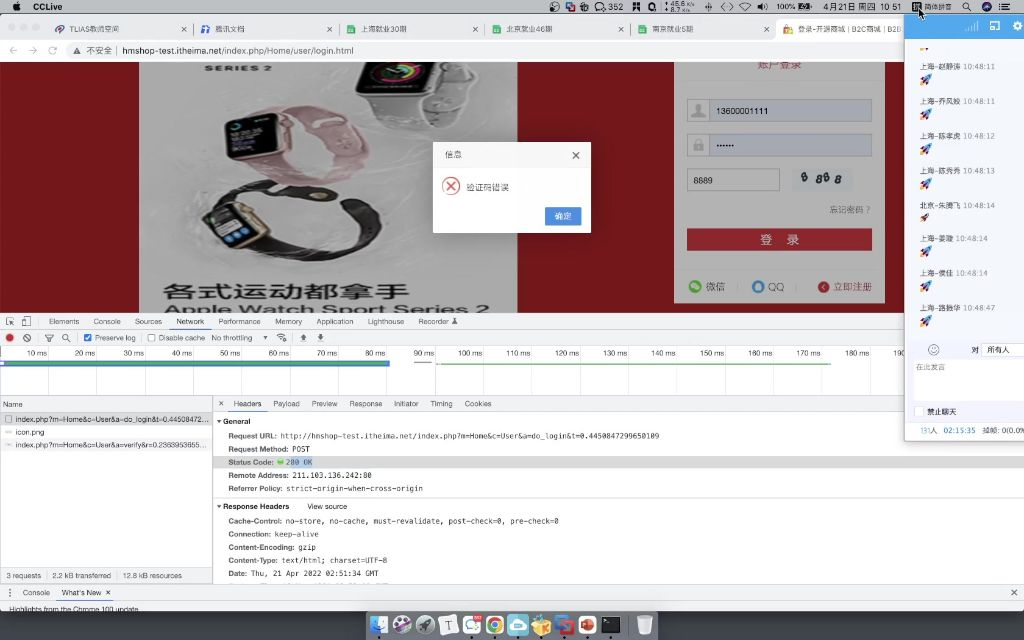The image size is (1024, 640).
Task: Switch to the Preview tab
Action: click(325, 404)
